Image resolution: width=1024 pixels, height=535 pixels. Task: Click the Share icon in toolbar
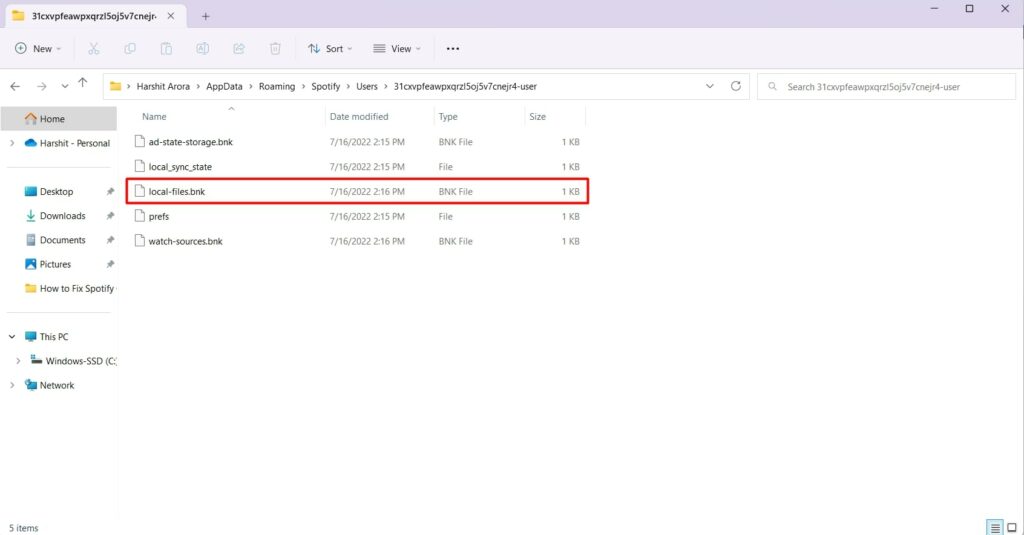point(239,48)
